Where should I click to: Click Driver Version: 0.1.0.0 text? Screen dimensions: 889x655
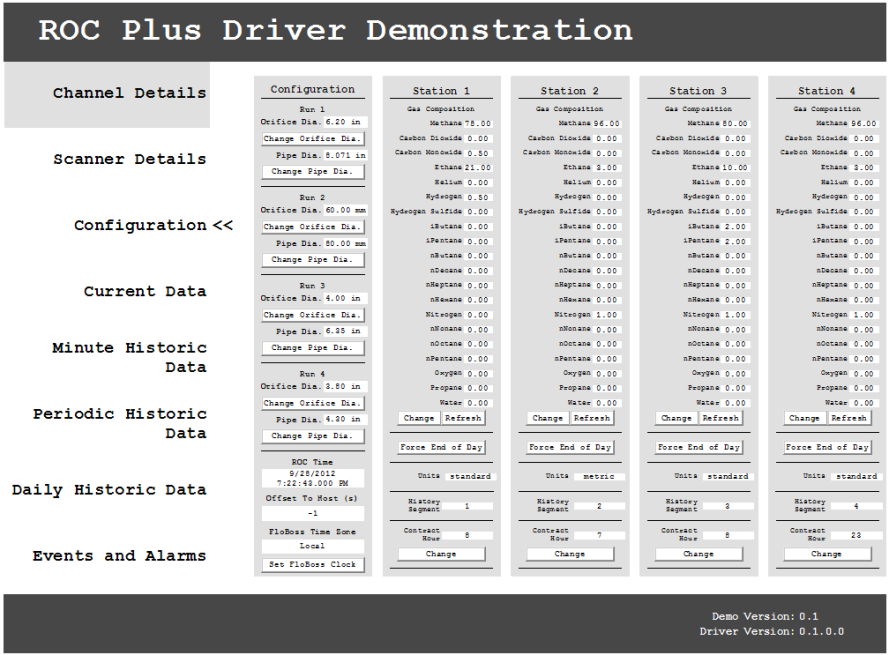click(772, 632)
